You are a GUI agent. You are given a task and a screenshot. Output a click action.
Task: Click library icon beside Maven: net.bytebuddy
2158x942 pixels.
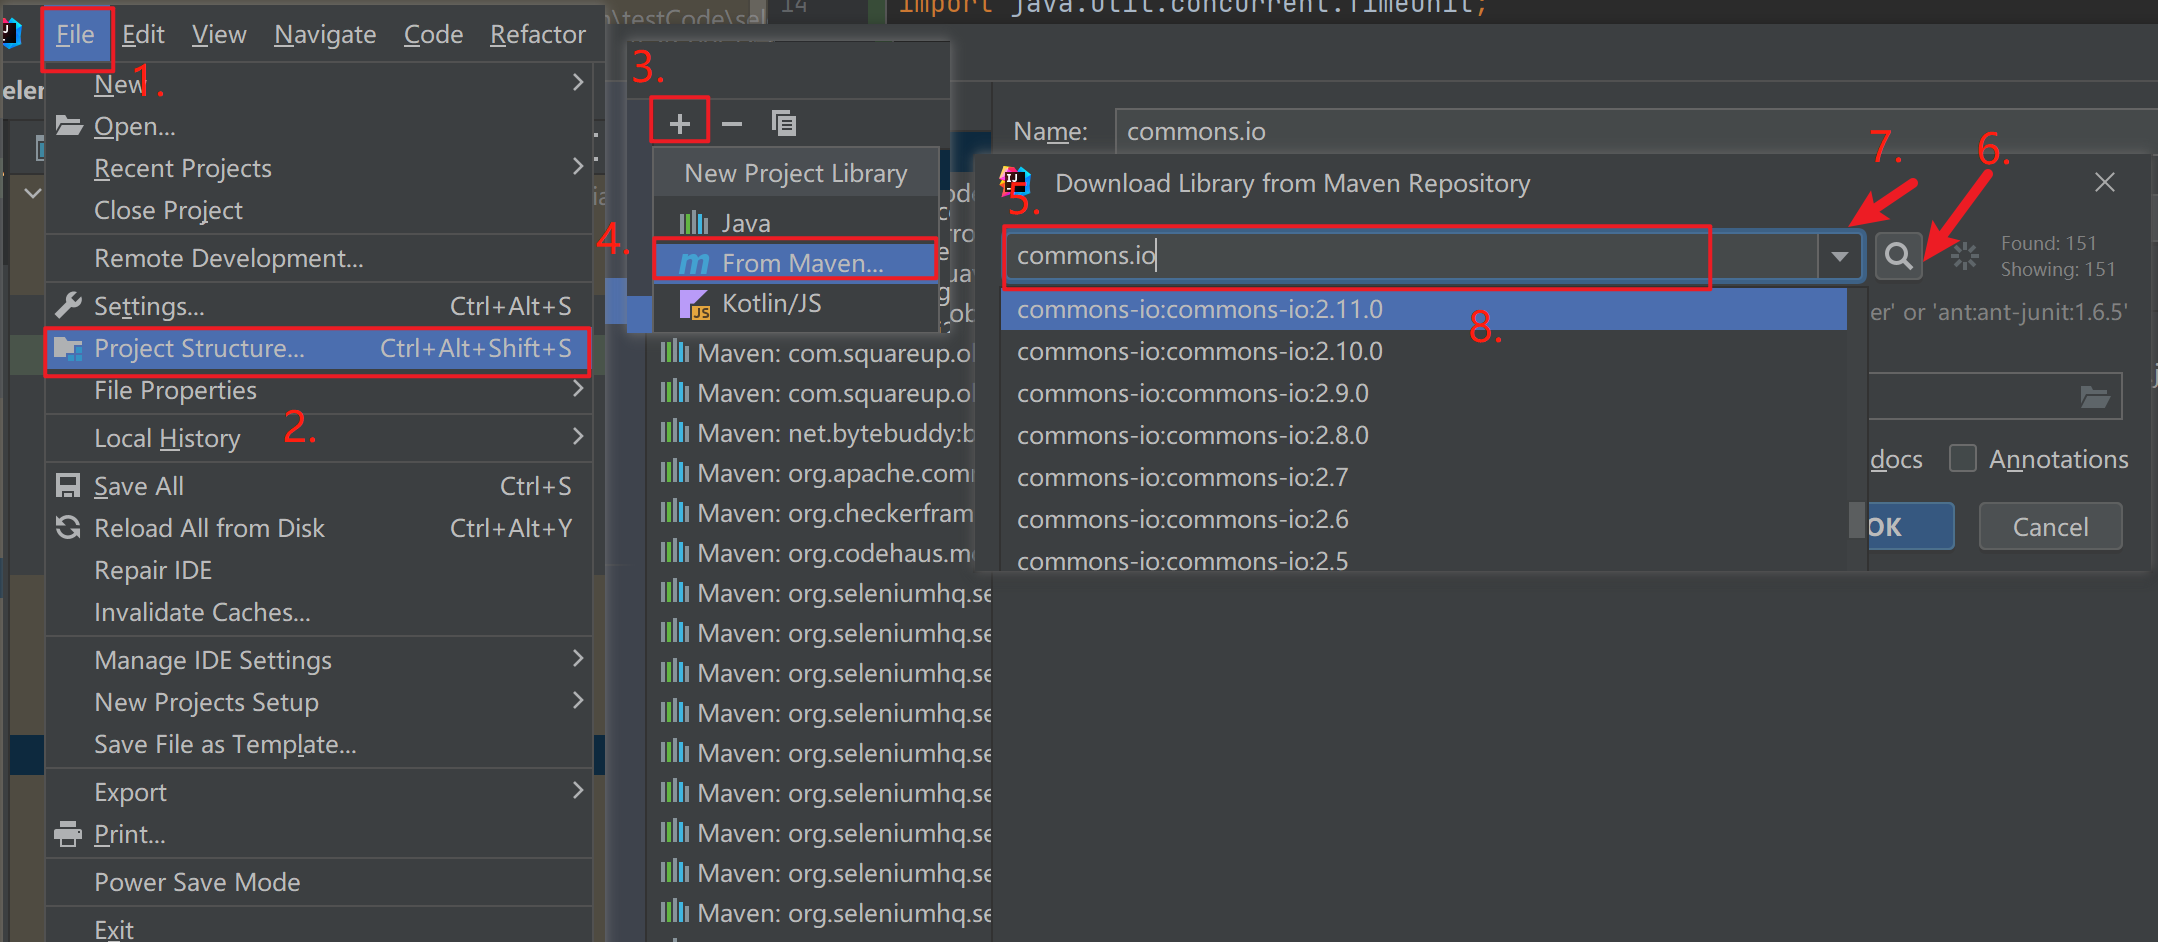tap(675, 432)
